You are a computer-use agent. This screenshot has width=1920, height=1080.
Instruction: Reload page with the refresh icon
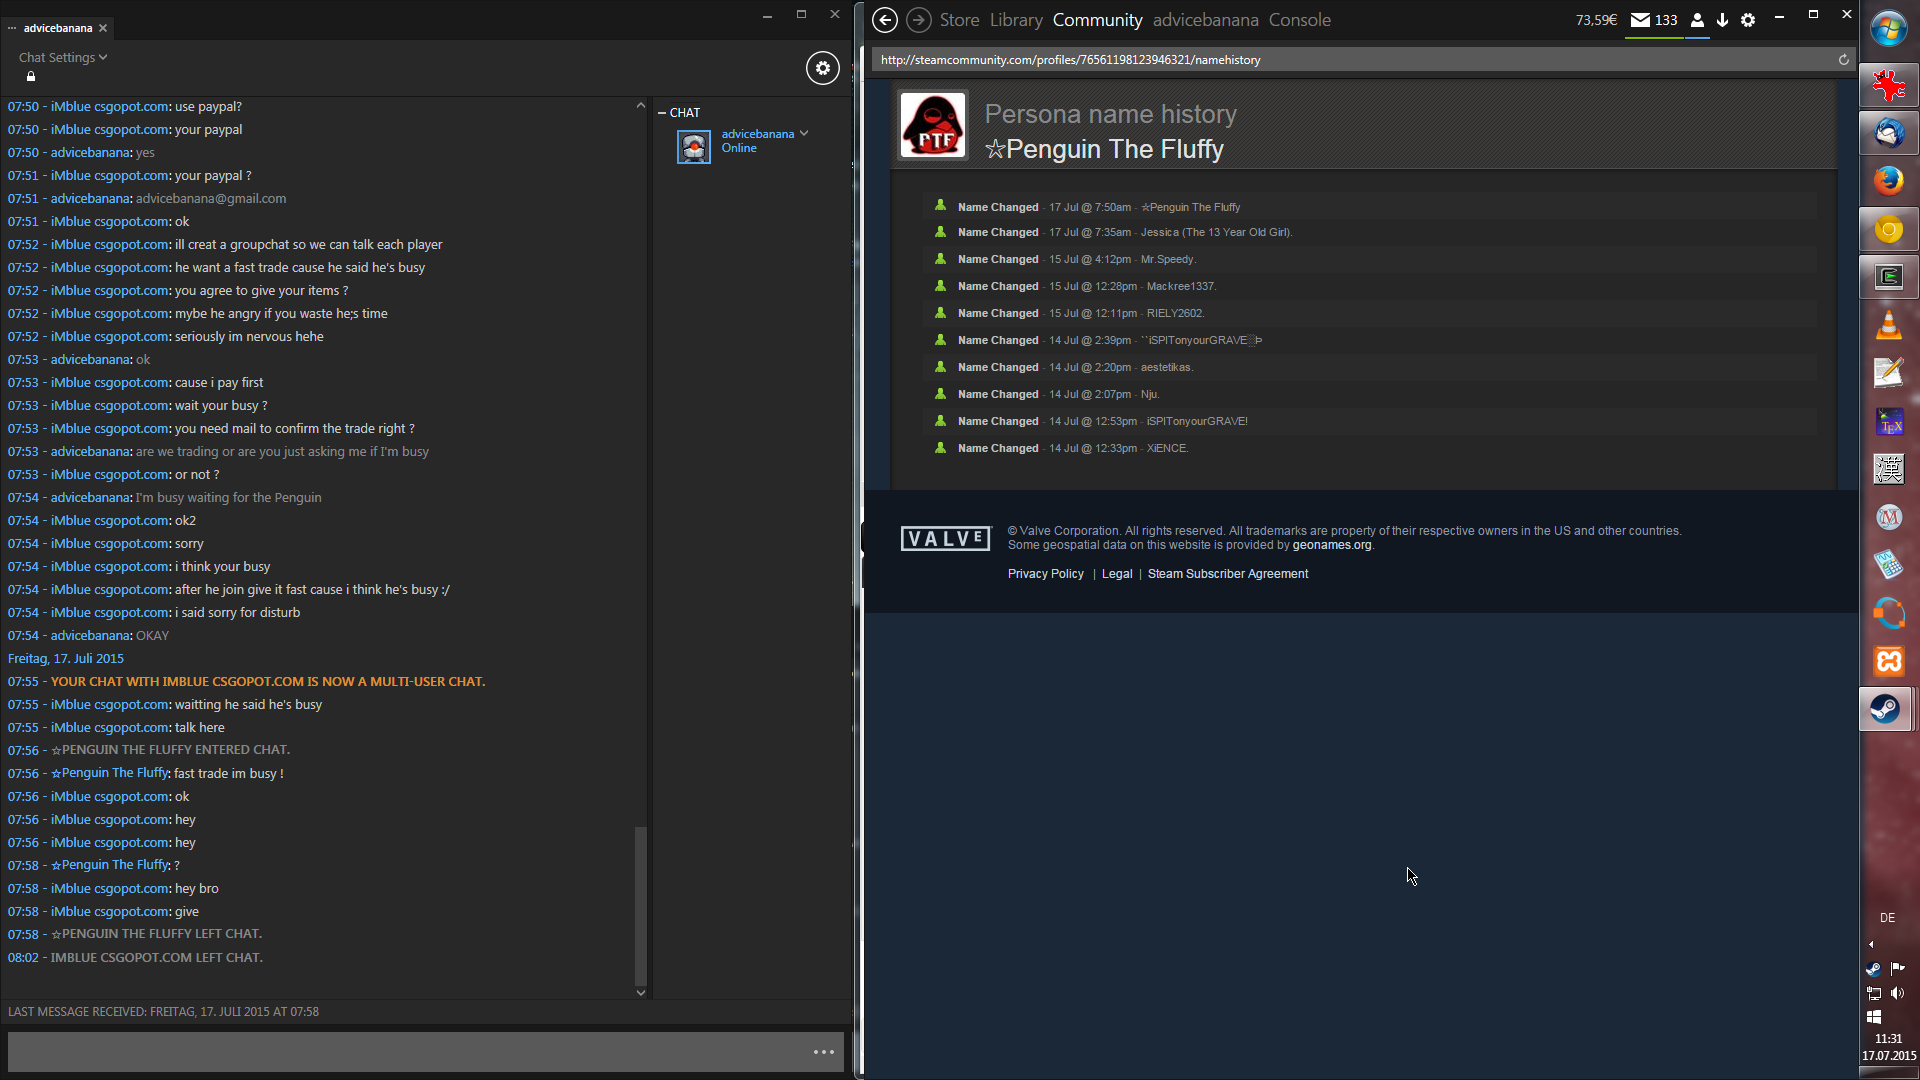[x=1843, y=60]
